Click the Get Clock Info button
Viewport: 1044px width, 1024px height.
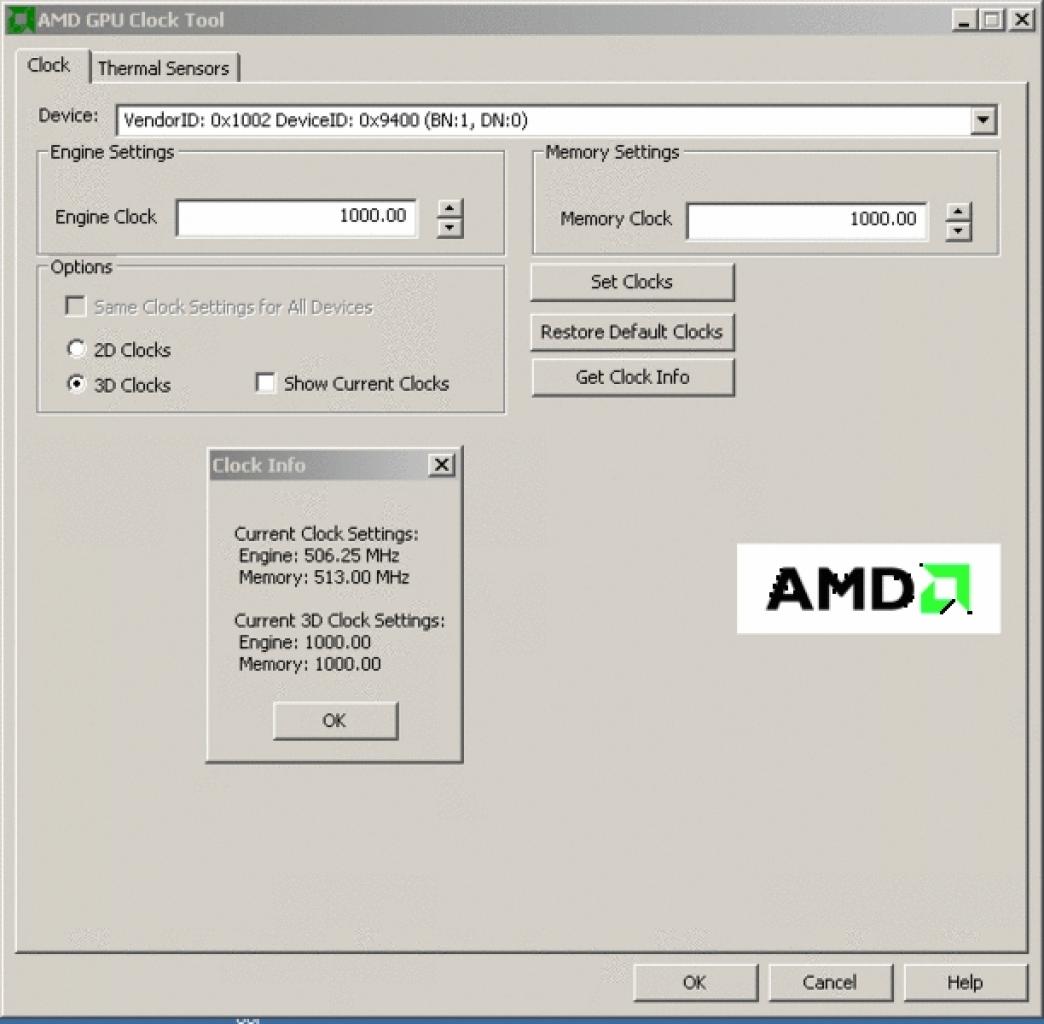coord(633,377)
